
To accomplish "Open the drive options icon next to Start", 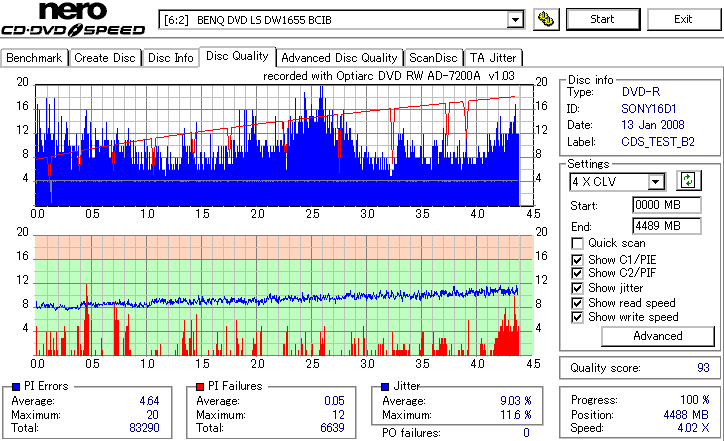I will 546,19.
